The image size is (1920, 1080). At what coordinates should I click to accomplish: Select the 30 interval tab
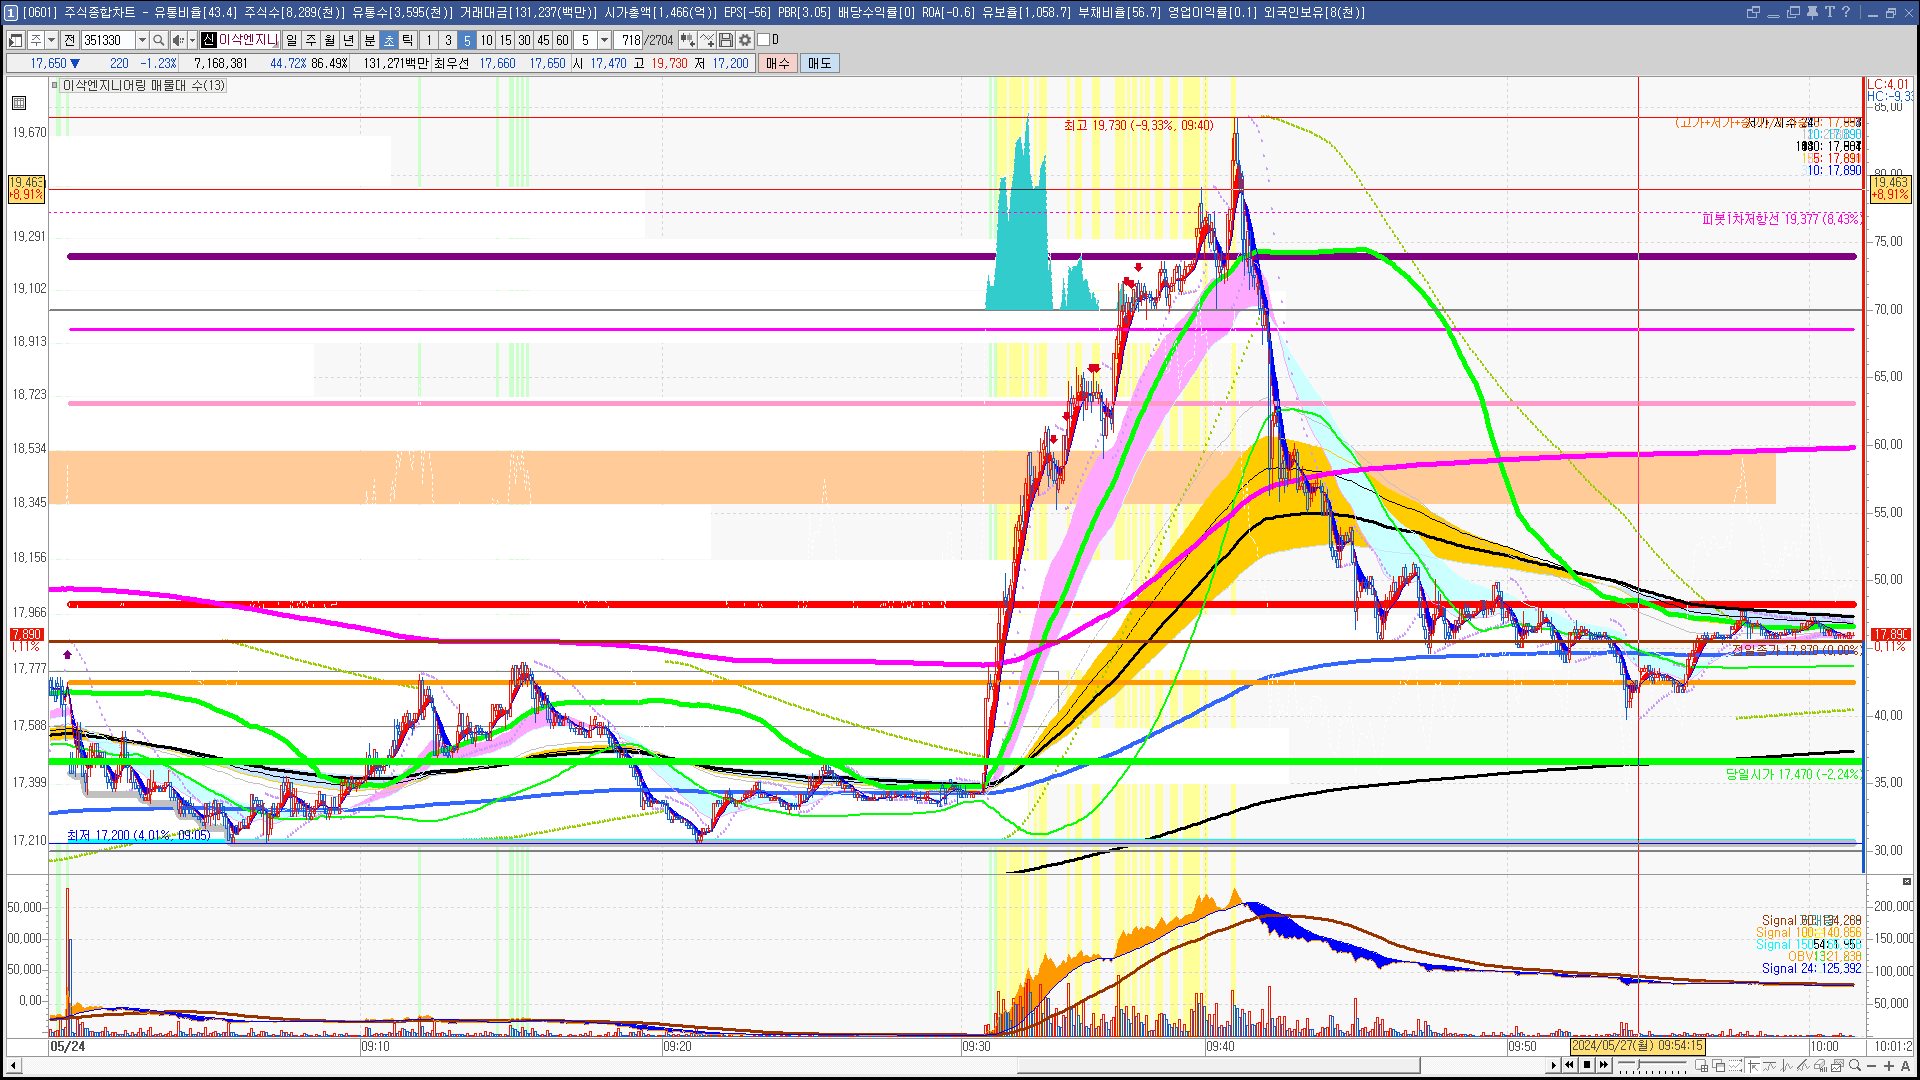pos(524,40)
